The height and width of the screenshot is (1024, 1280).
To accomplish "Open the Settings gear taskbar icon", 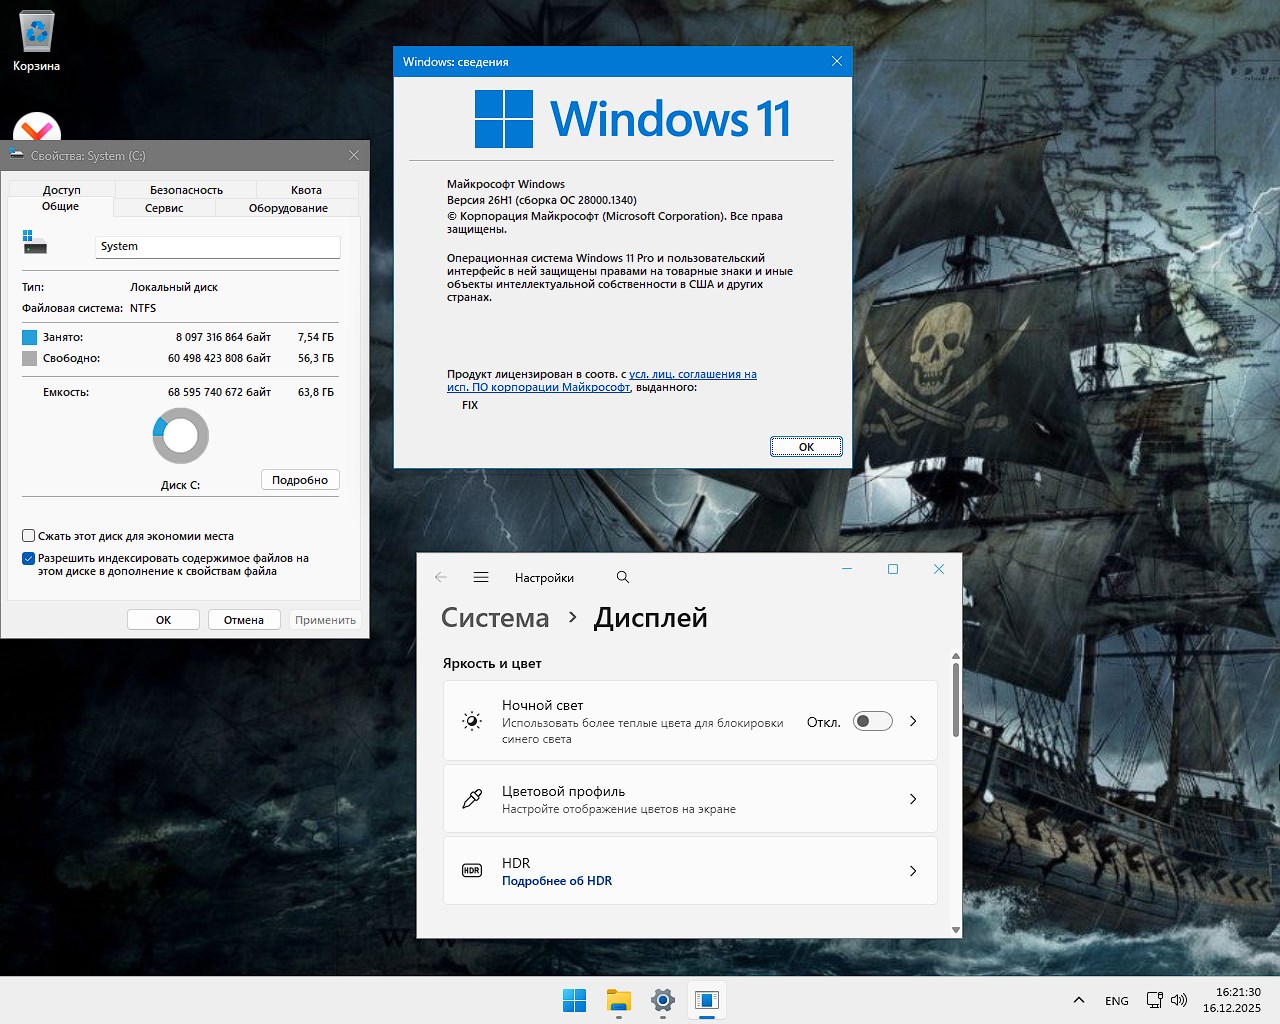I will (x=663, y=1000).
